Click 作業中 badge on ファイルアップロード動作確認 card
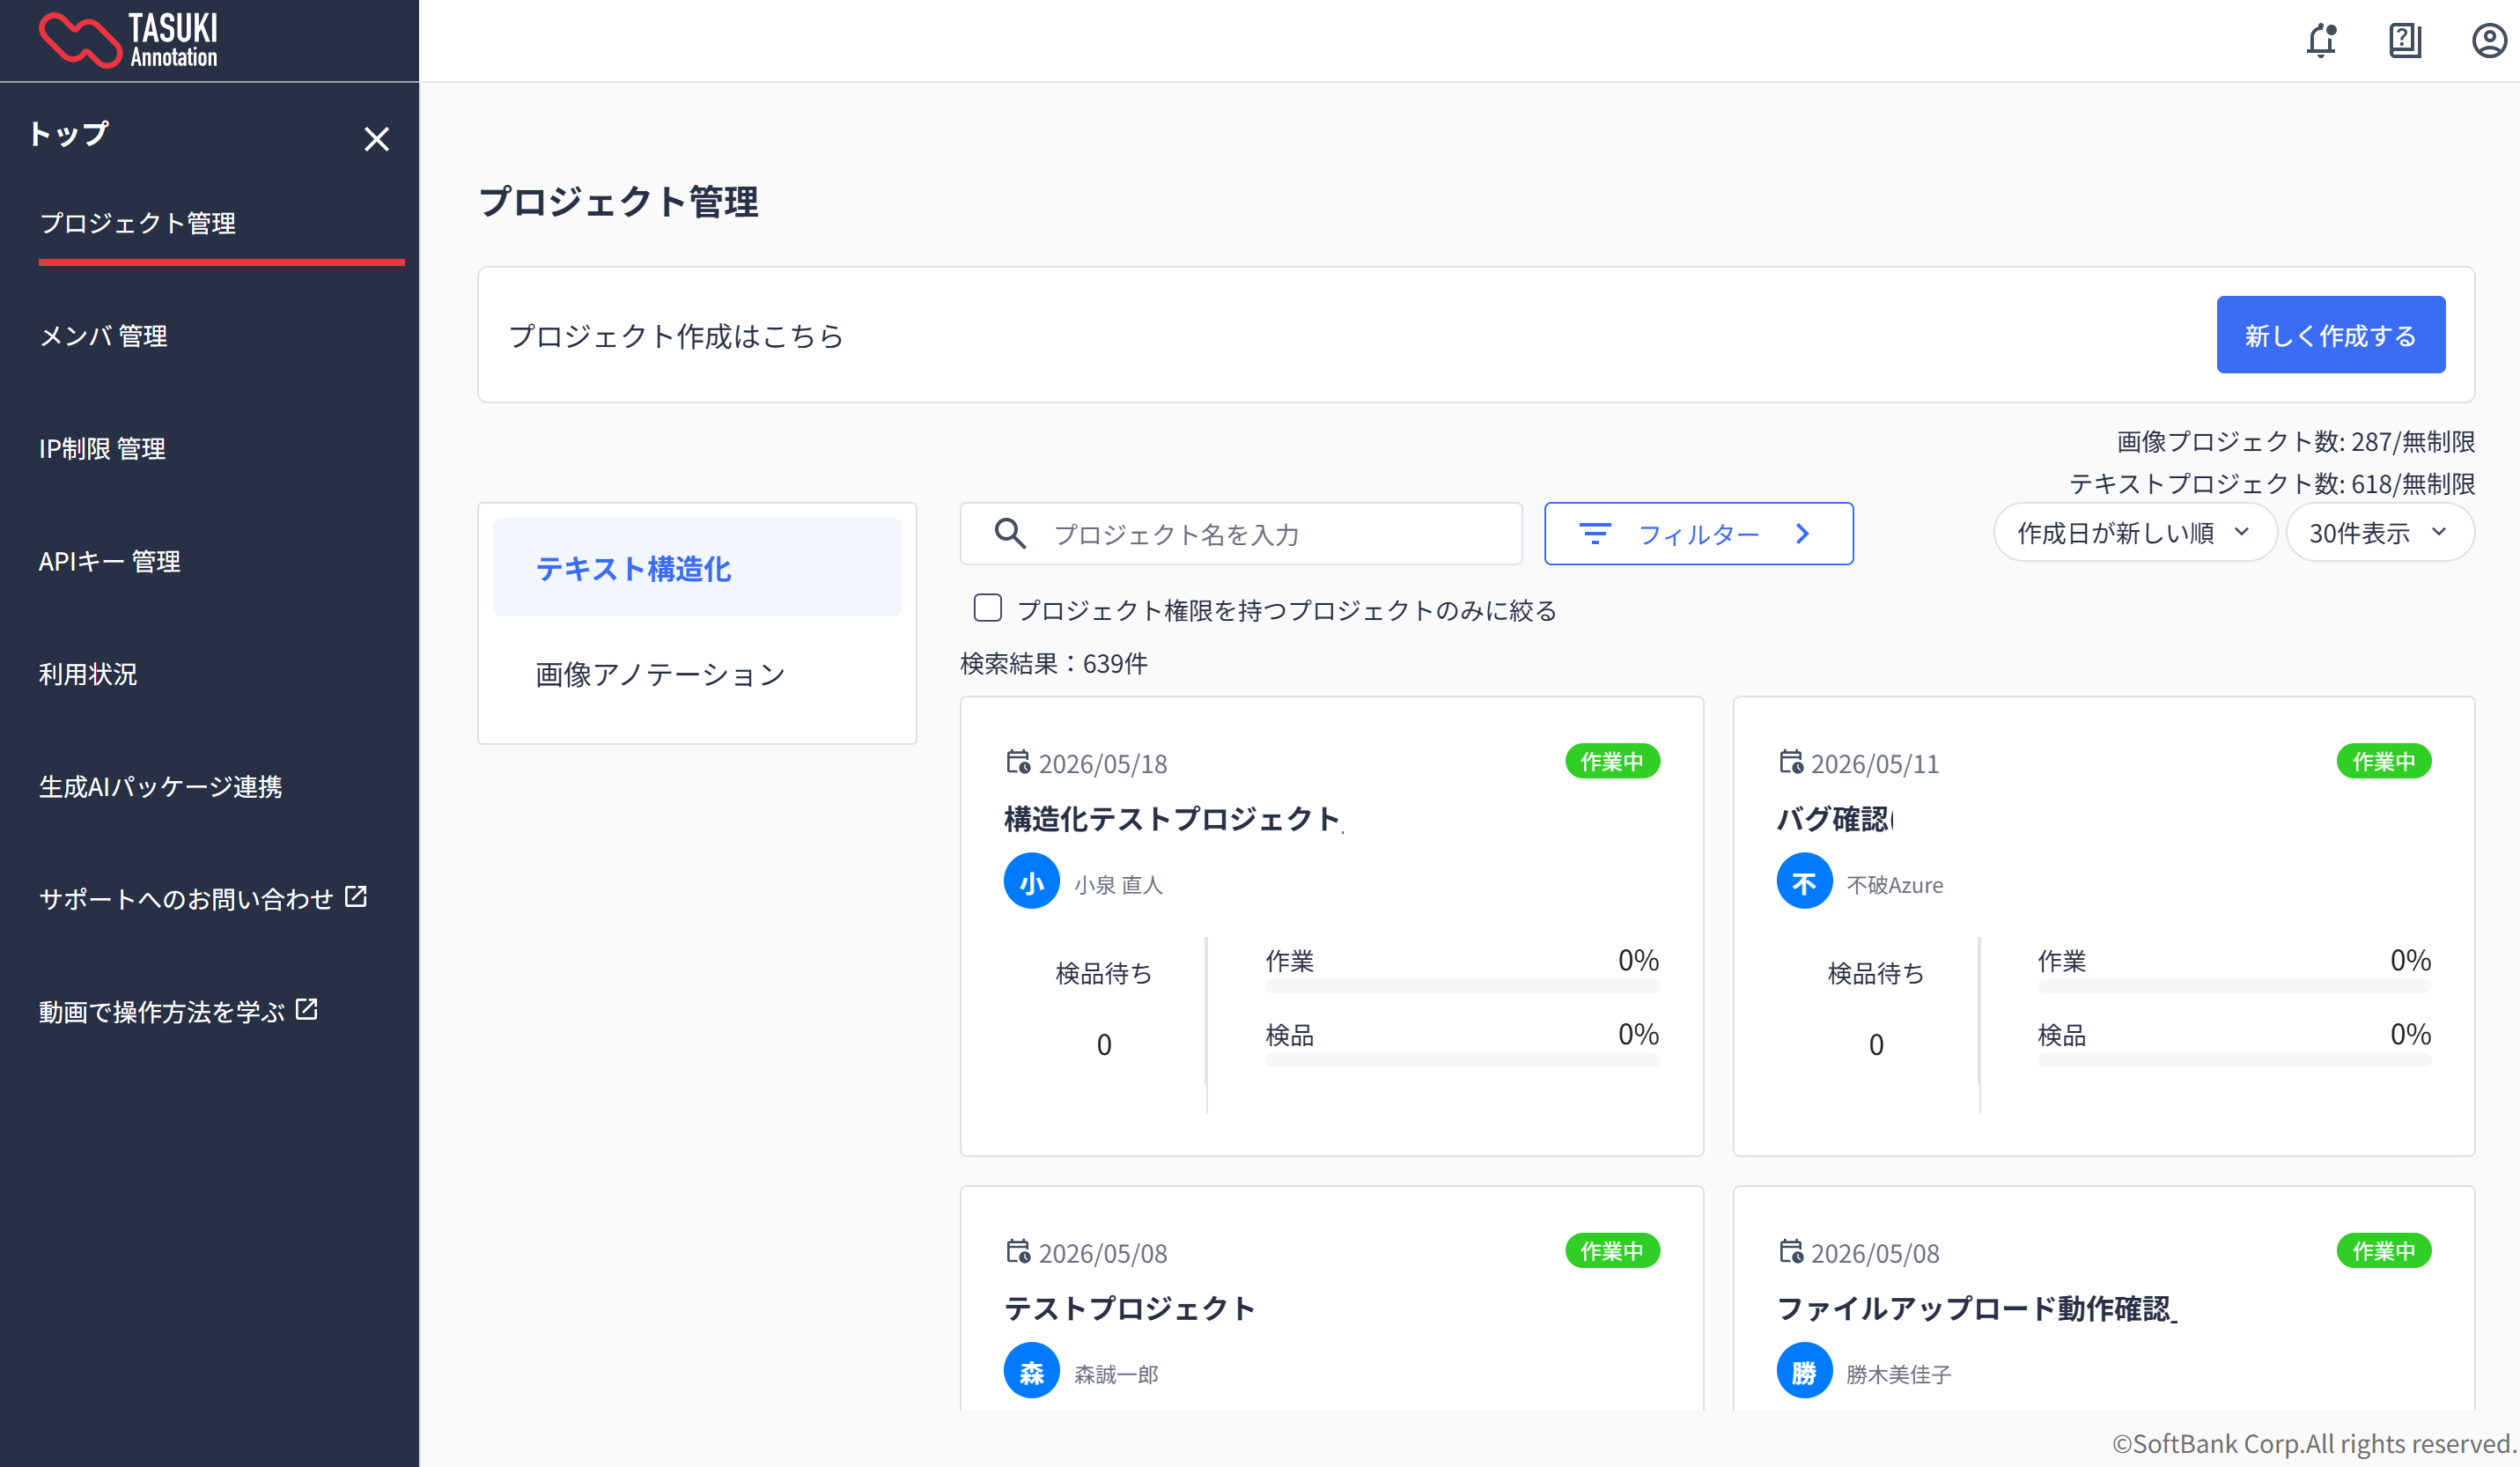 2384,1250
